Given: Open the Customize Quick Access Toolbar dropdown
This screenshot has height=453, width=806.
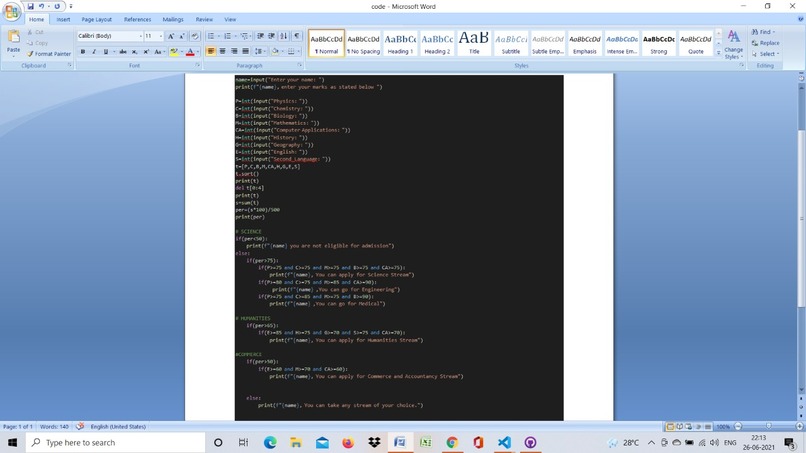Looking at the screenshot, I should point(71,6).
